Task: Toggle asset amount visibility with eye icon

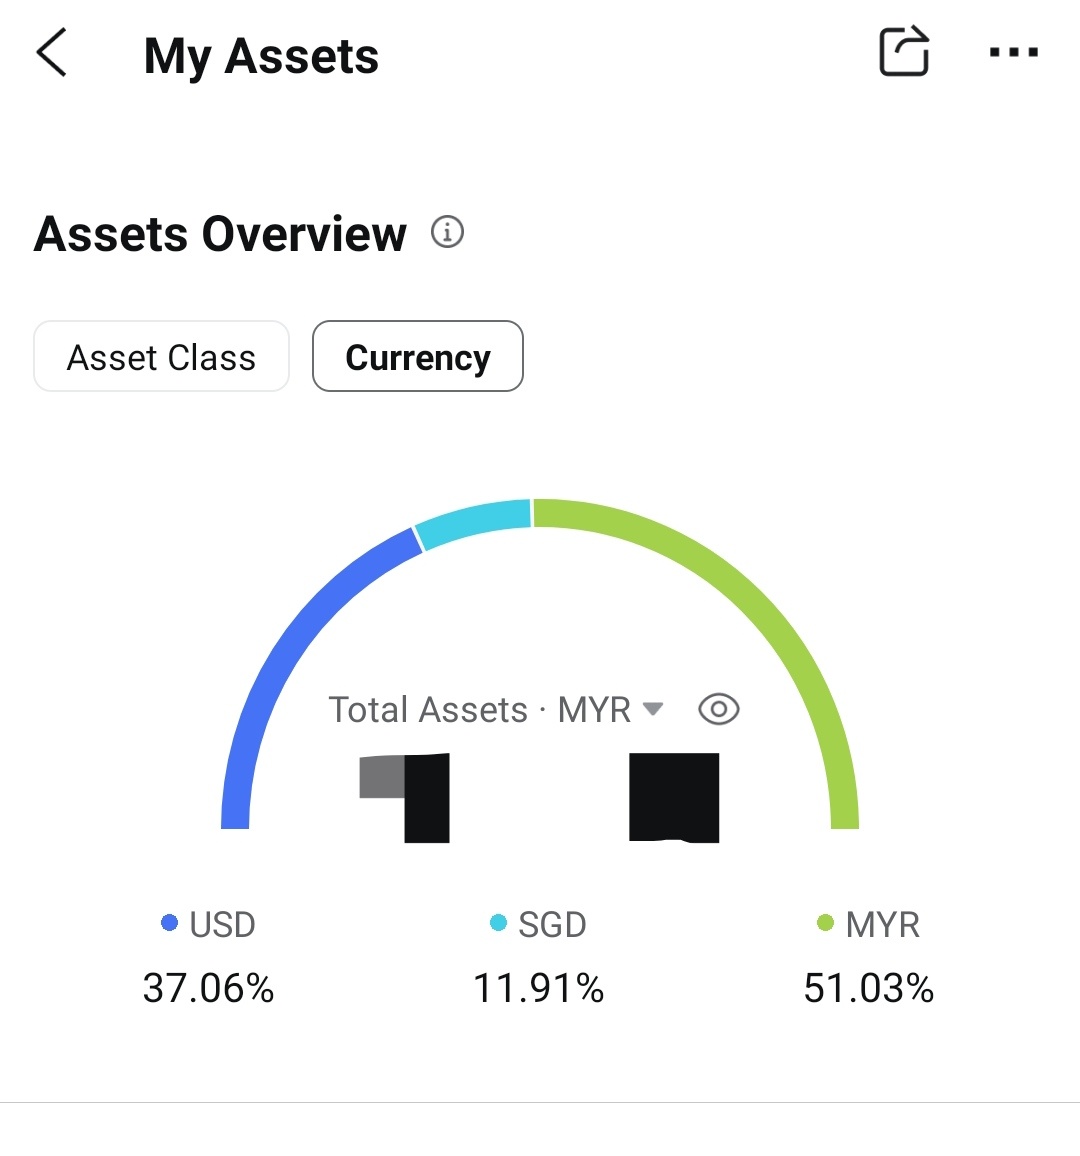Action: pyautogui.click(x=718, y=710)
